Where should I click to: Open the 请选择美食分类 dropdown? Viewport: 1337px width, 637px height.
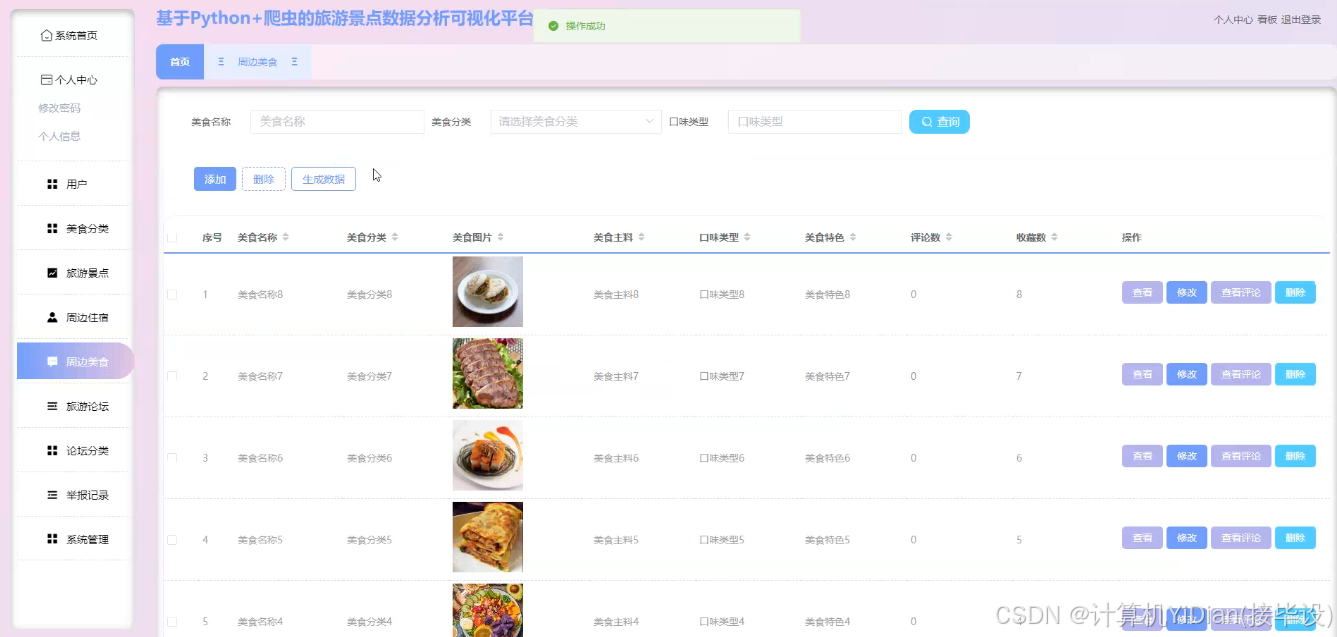(576, 121)
